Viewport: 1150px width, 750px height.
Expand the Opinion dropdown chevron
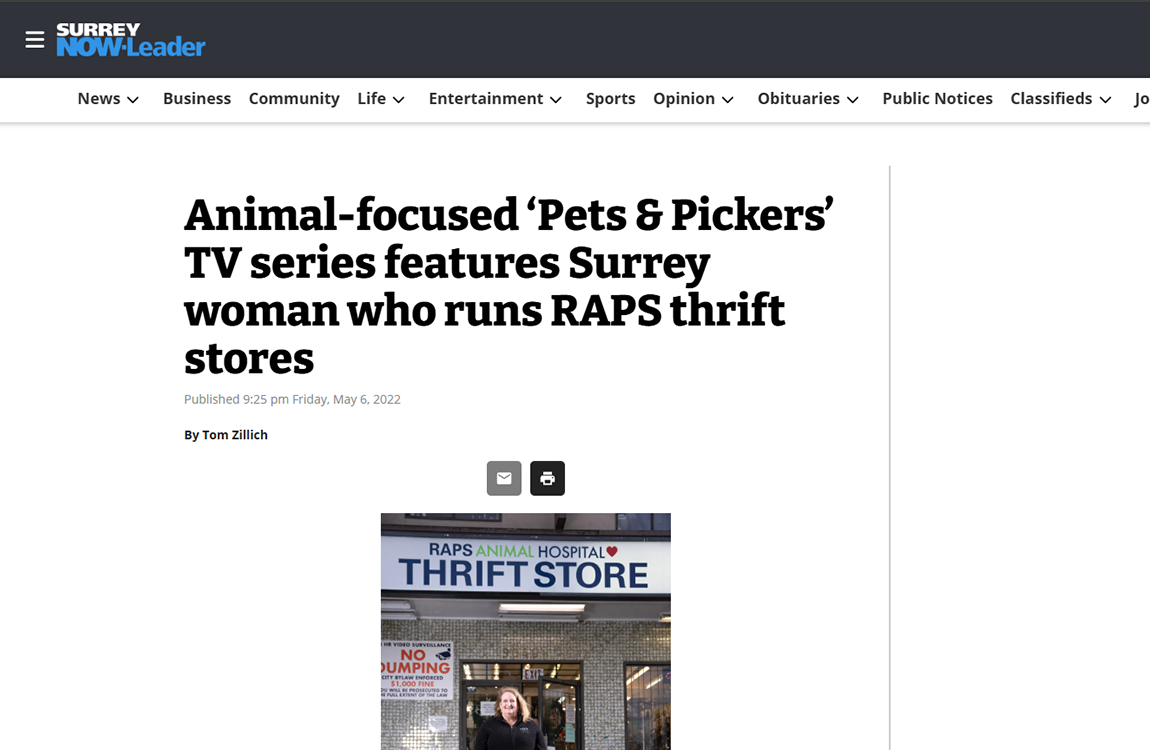tap(728, 100)
